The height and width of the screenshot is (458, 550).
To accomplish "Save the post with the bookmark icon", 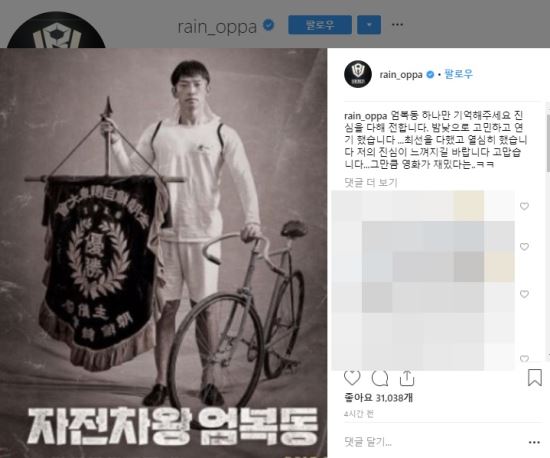I will [535, 378].
